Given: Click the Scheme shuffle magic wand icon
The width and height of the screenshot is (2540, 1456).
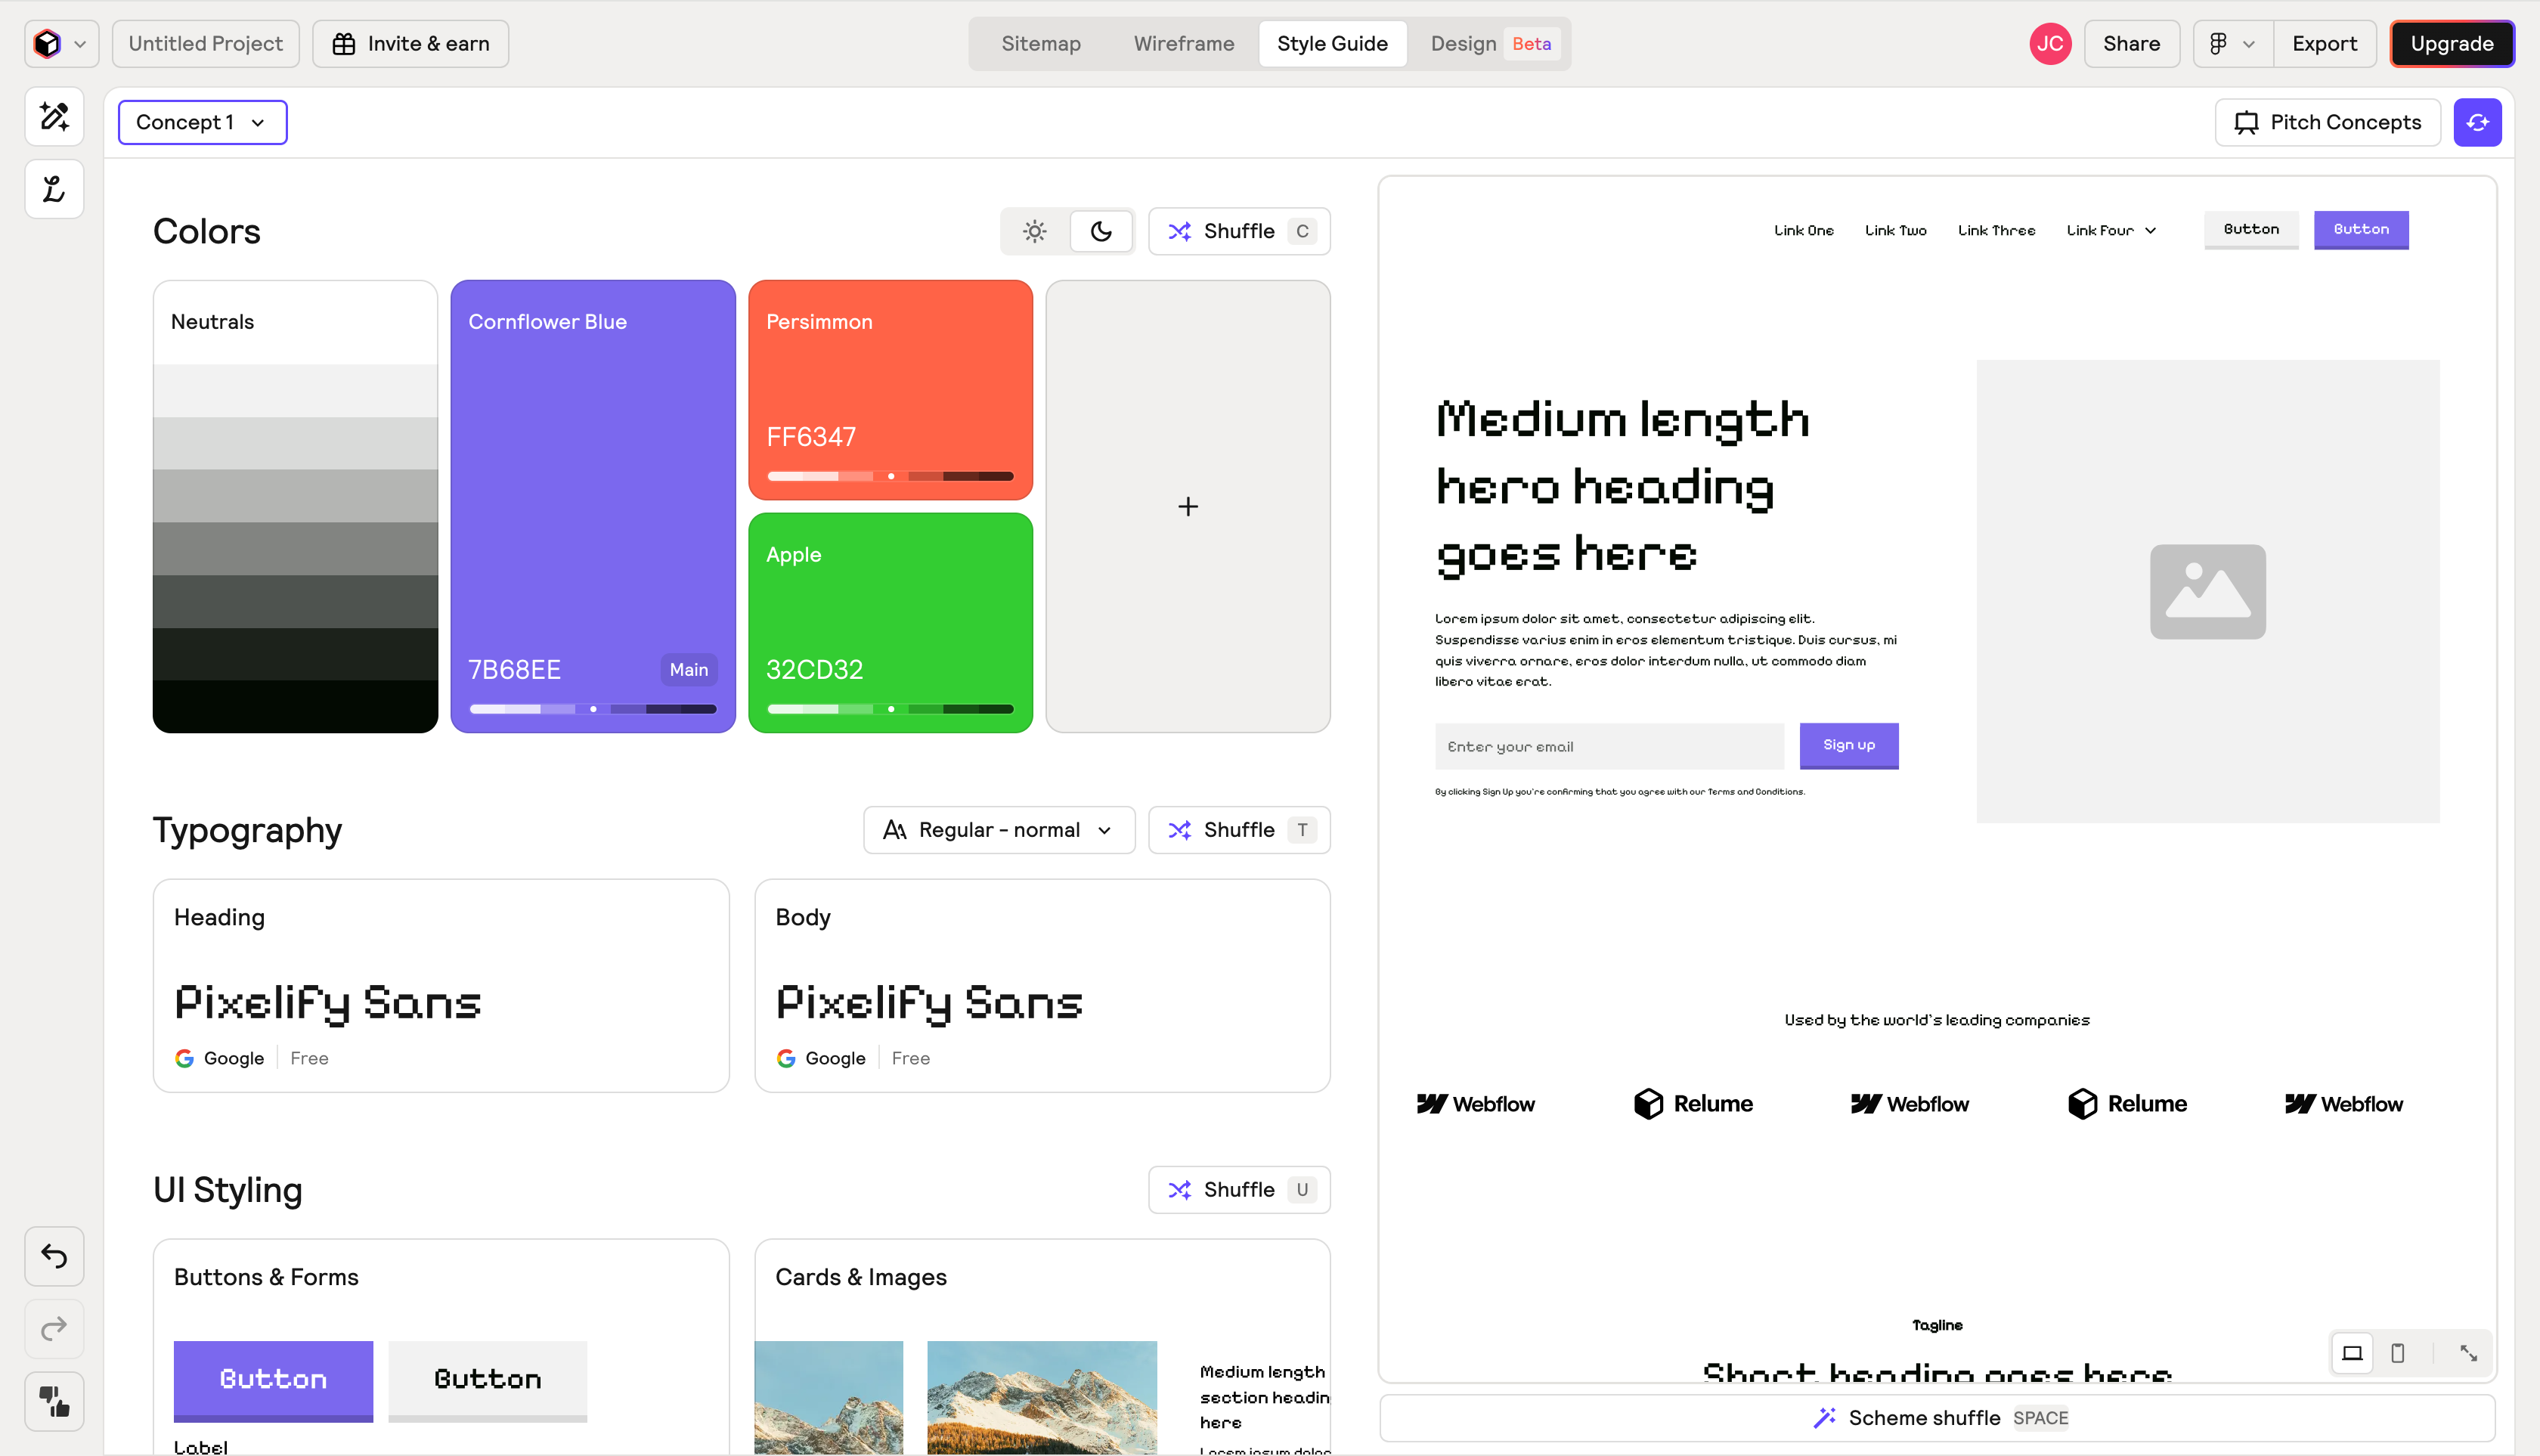Looking at the screenshot, I should tap(1824, 1418).
